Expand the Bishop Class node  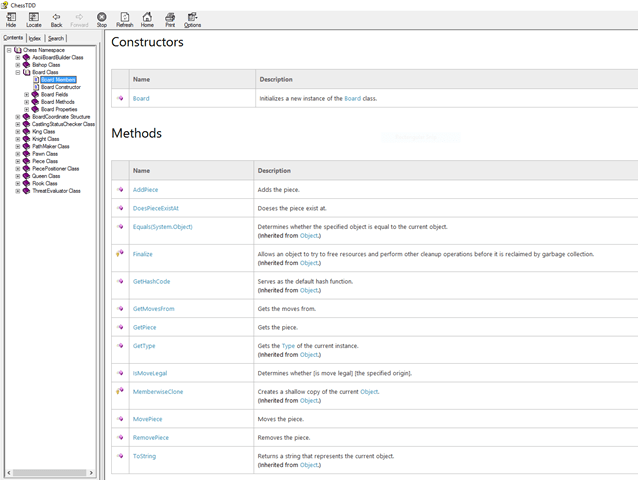point(17,65)
